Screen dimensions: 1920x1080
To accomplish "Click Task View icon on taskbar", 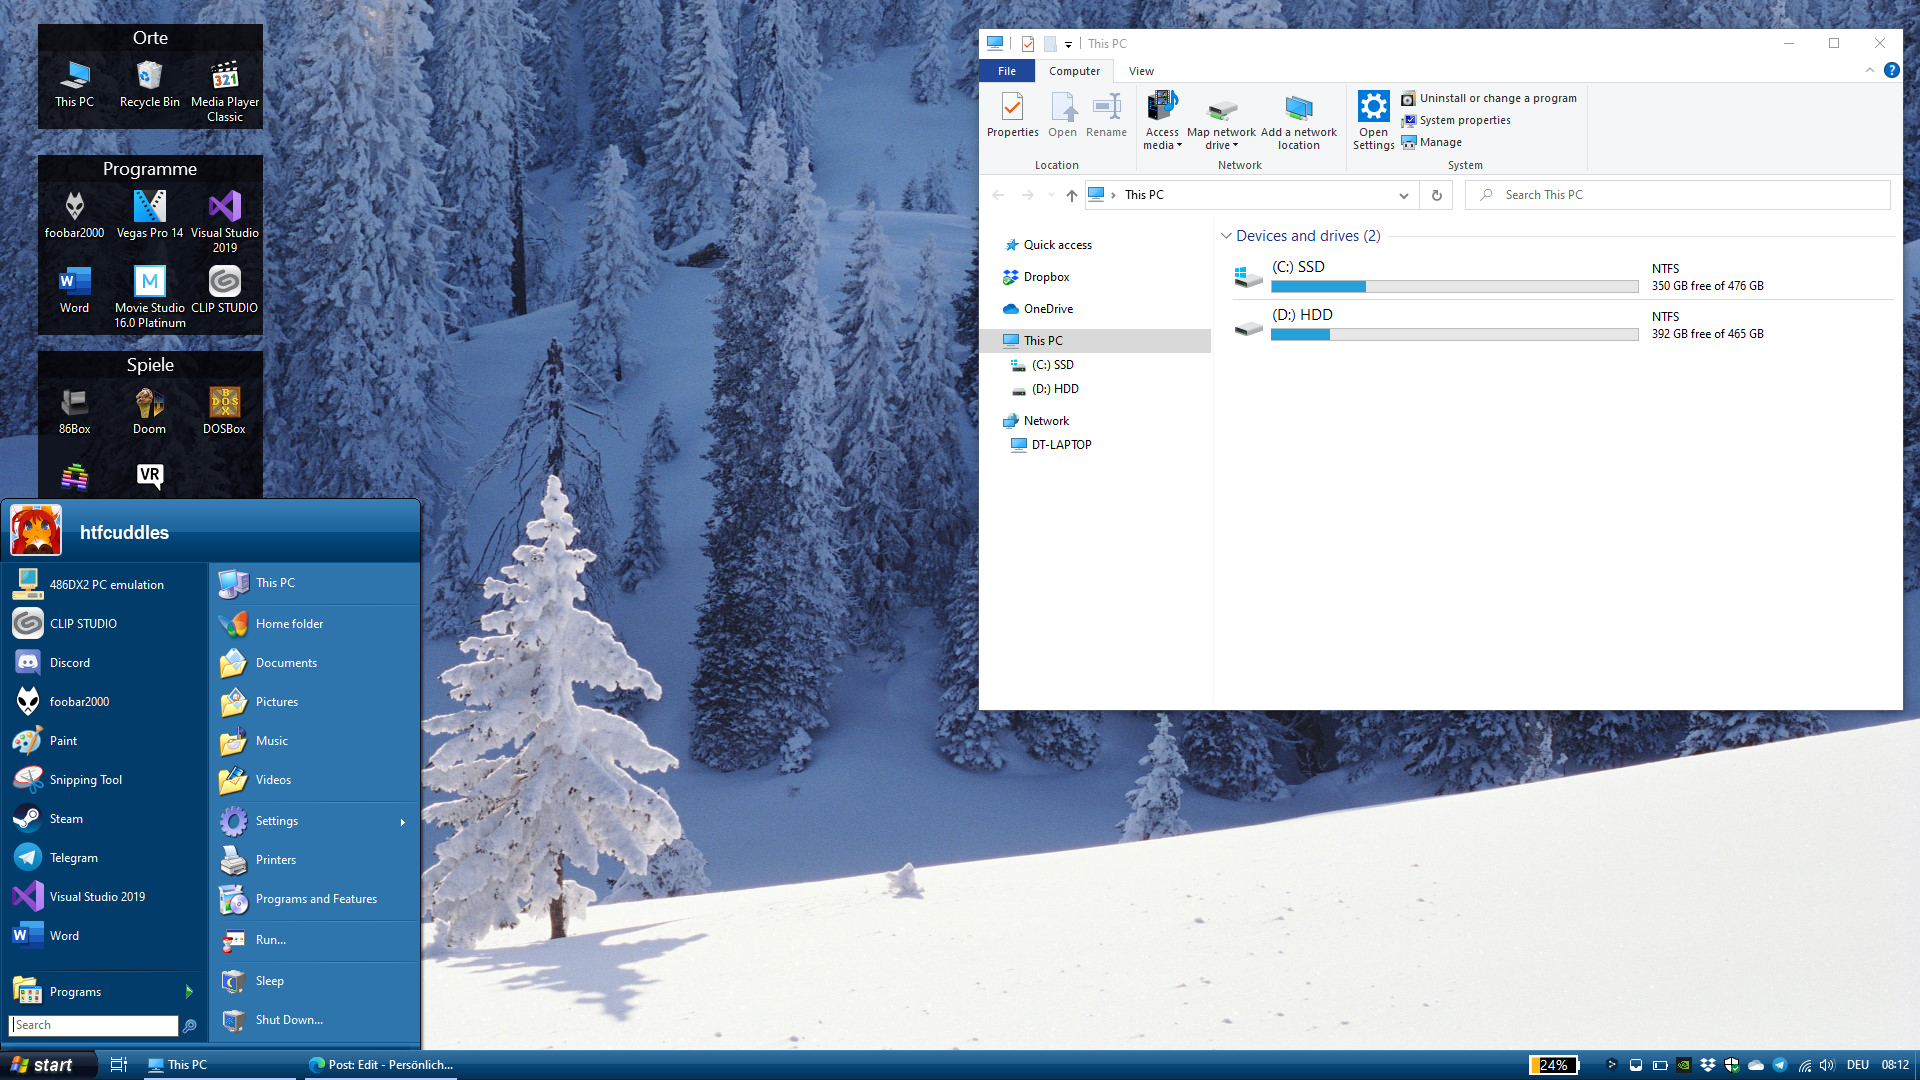I will tap(118, 1065).
